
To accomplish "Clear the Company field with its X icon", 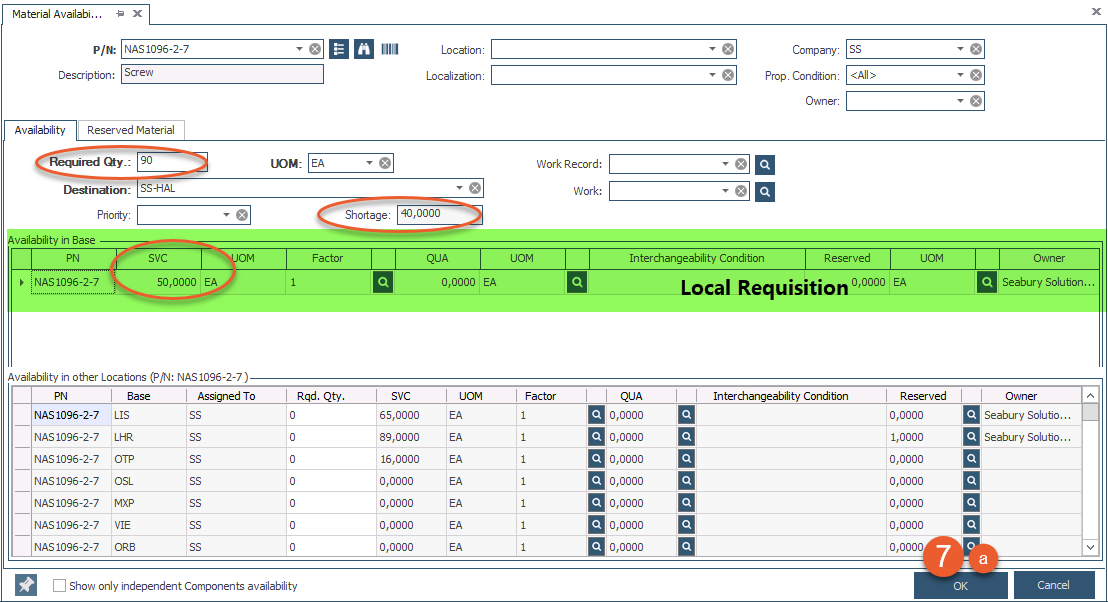I will coord(976,49).
